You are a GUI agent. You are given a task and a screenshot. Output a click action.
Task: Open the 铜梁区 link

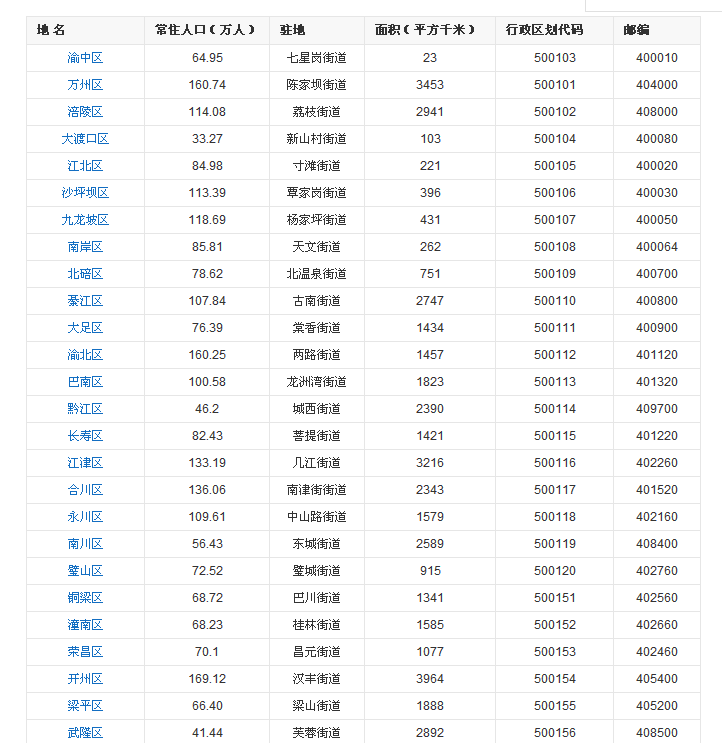[x=85, y=598]
